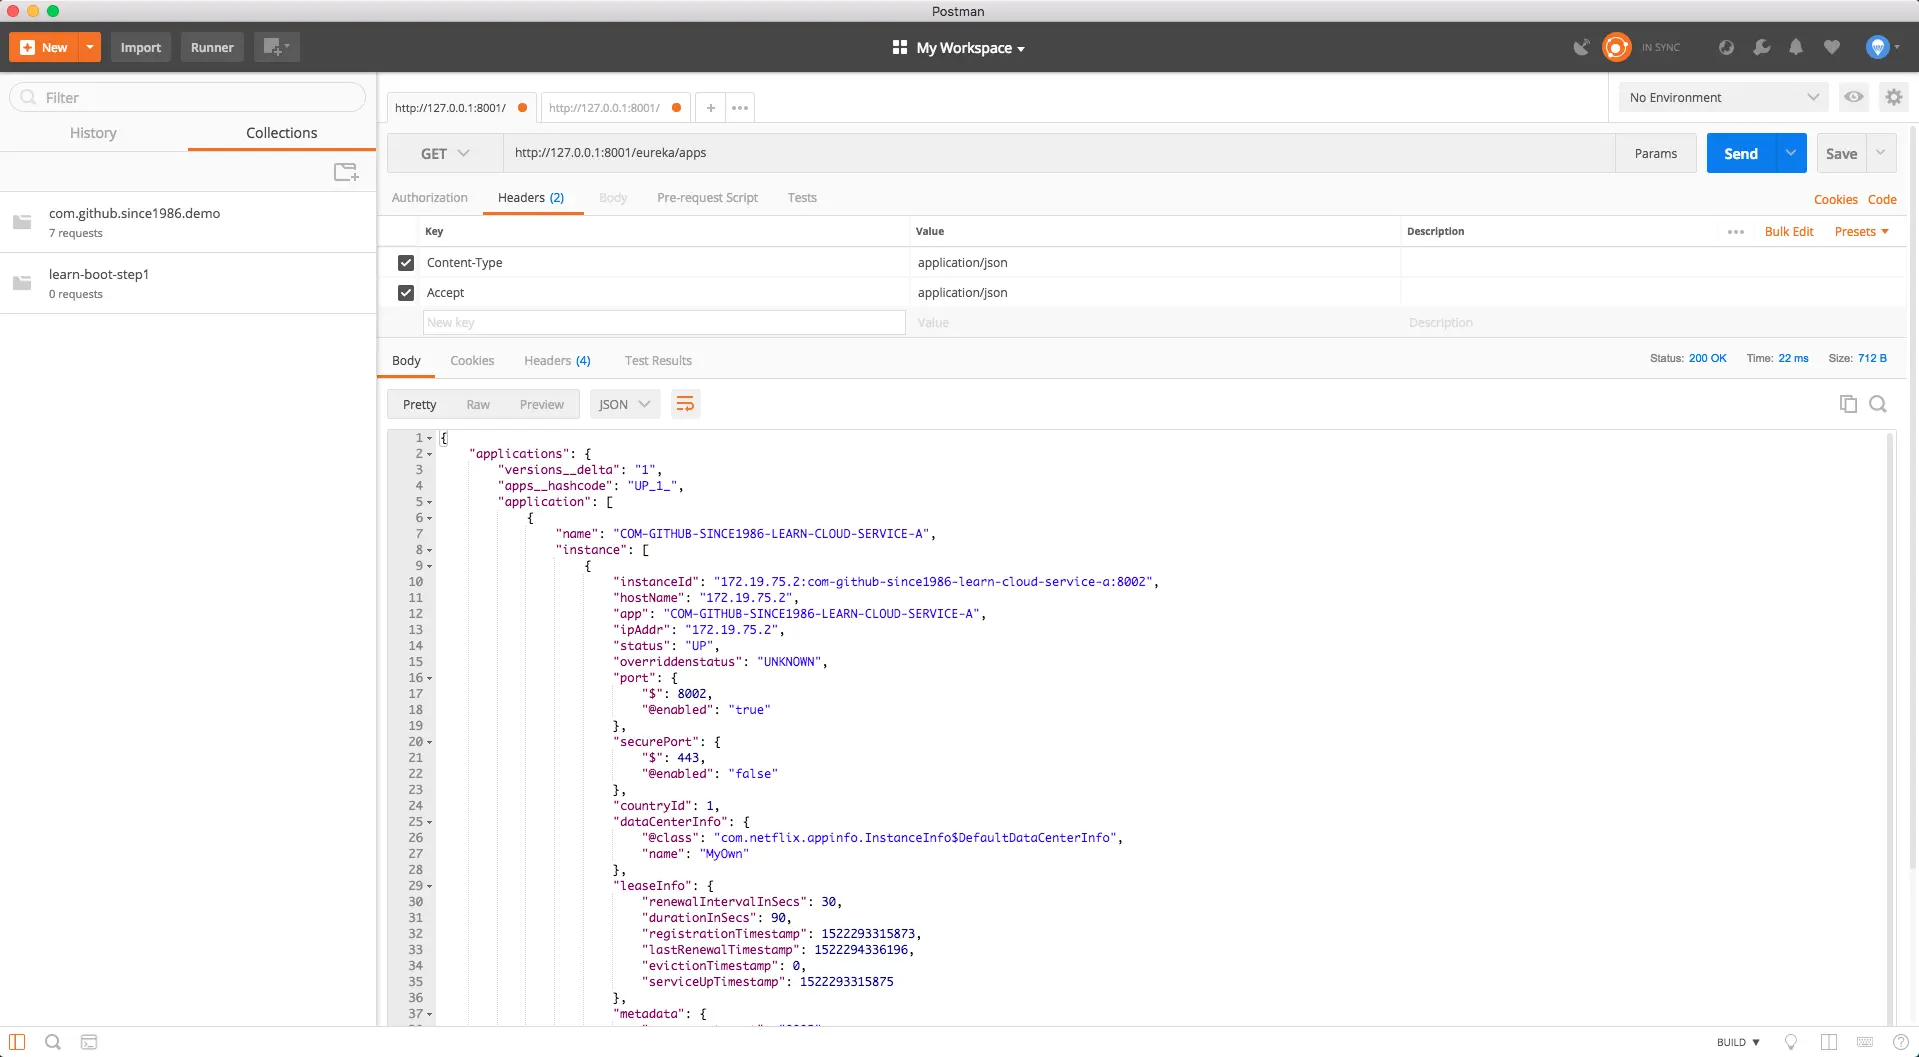The height and width of the screenshot is (1057, 1919).
Task: Open the Test Results tab
Action: (658, 361)
